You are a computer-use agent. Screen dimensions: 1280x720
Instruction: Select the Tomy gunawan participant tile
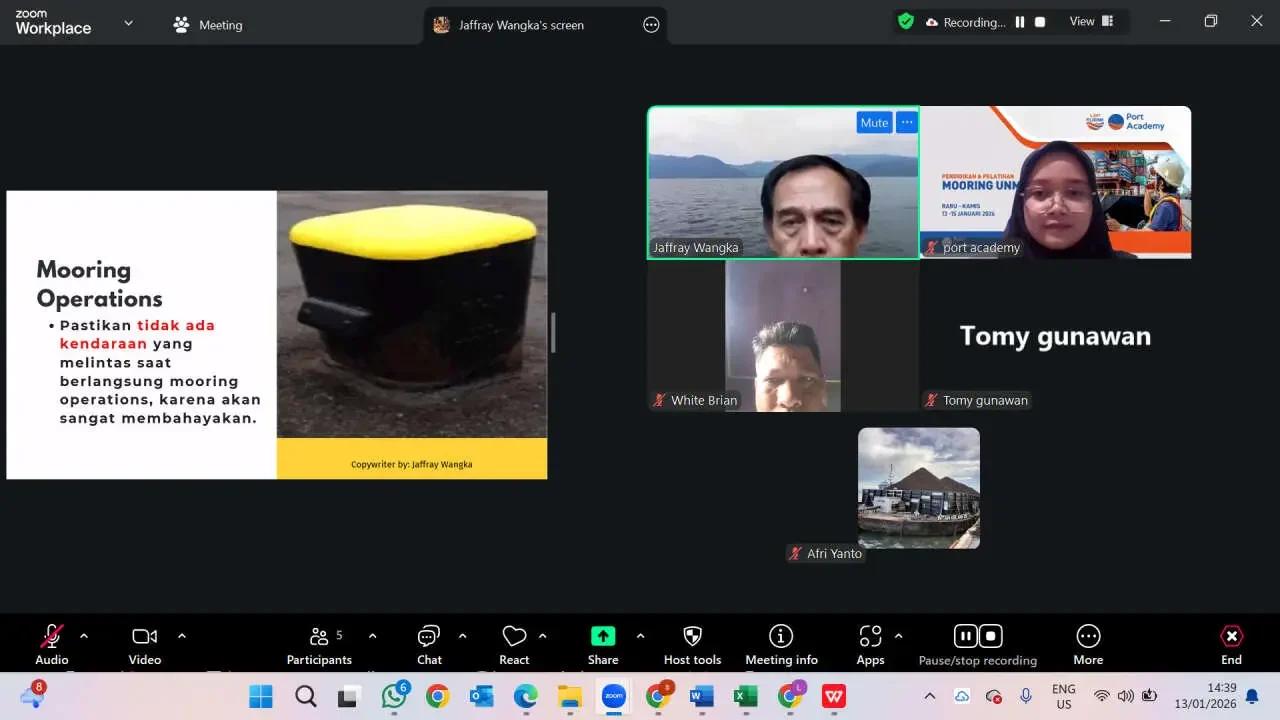(x=1055, y=336)
